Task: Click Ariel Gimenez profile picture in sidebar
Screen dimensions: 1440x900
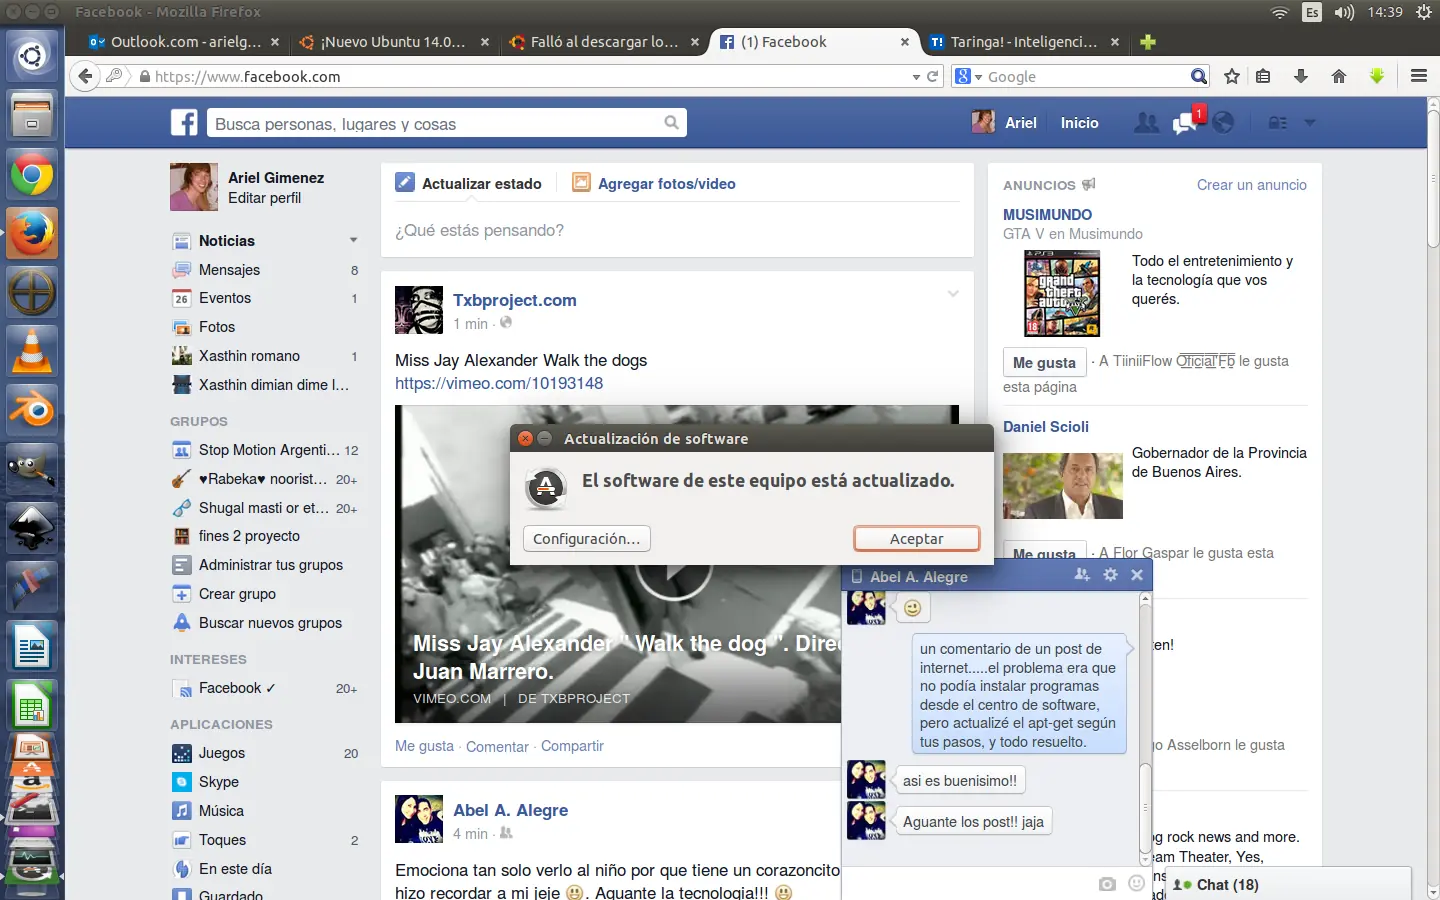Action: click(194, 187)
